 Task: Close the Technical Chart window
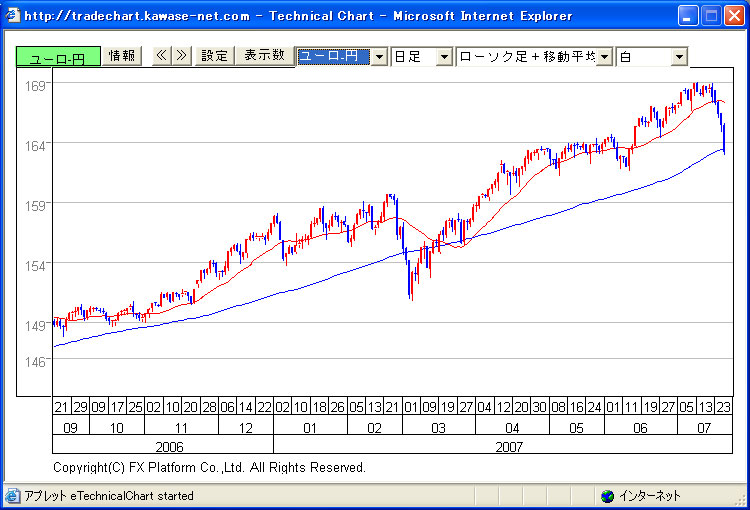tap(733, 15)
